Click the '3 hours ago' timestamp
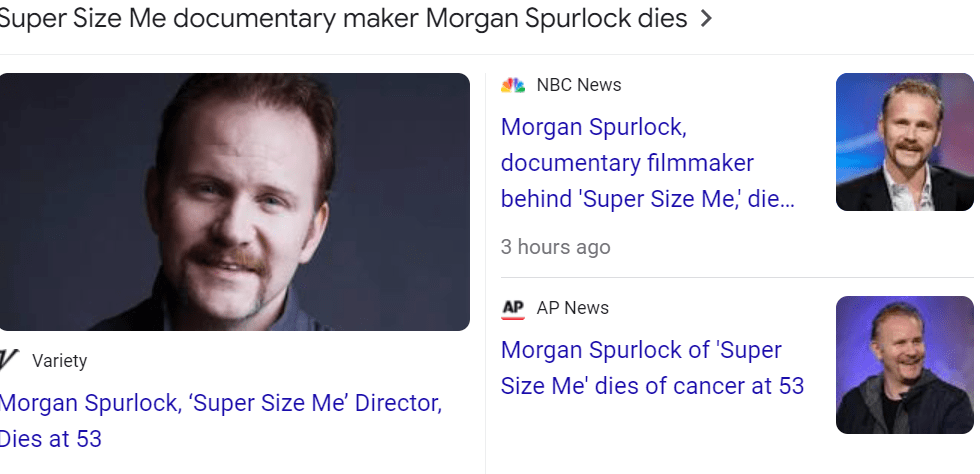The width and height of the screenshot is (980, 474). 556,246
